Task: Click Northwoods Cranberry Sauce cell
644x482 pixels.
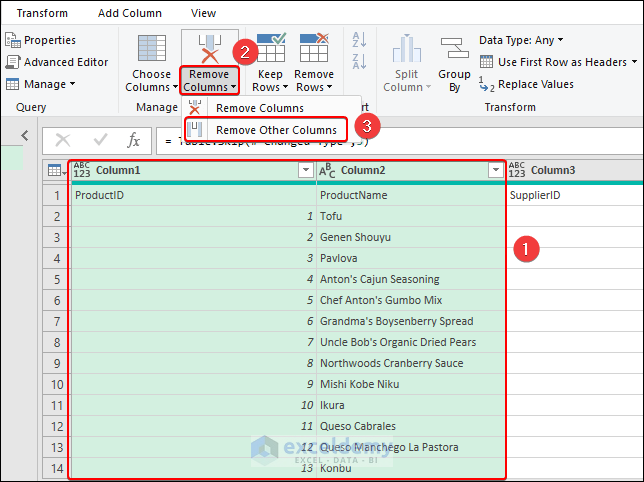Action: tap(412, 363)
